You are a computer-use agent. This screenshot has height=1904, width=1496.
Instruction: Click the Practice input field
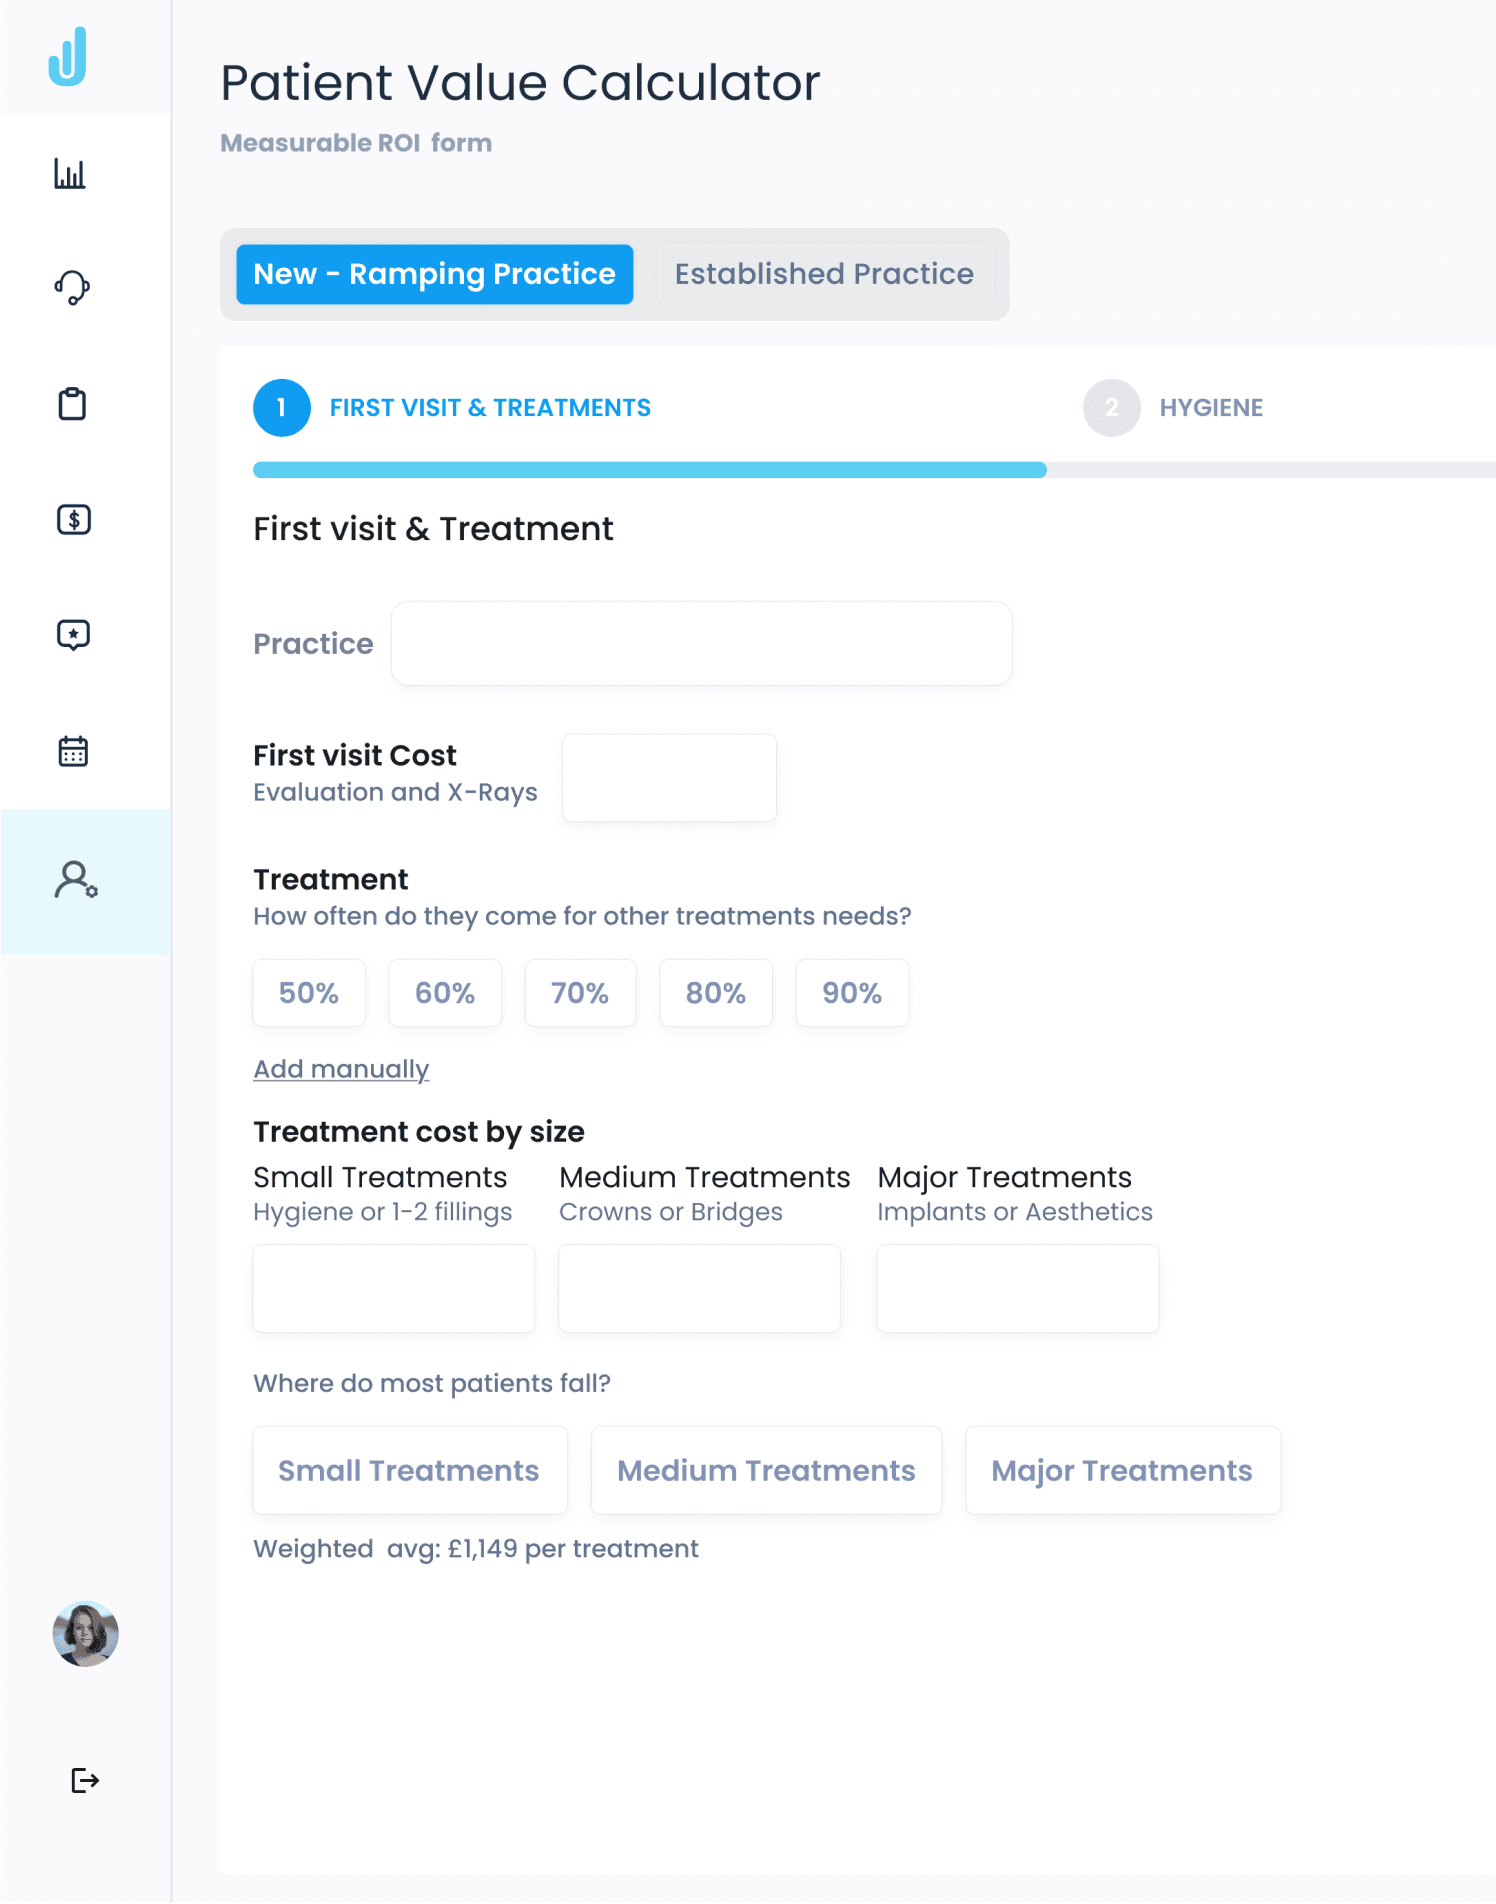tap(701, 644)
